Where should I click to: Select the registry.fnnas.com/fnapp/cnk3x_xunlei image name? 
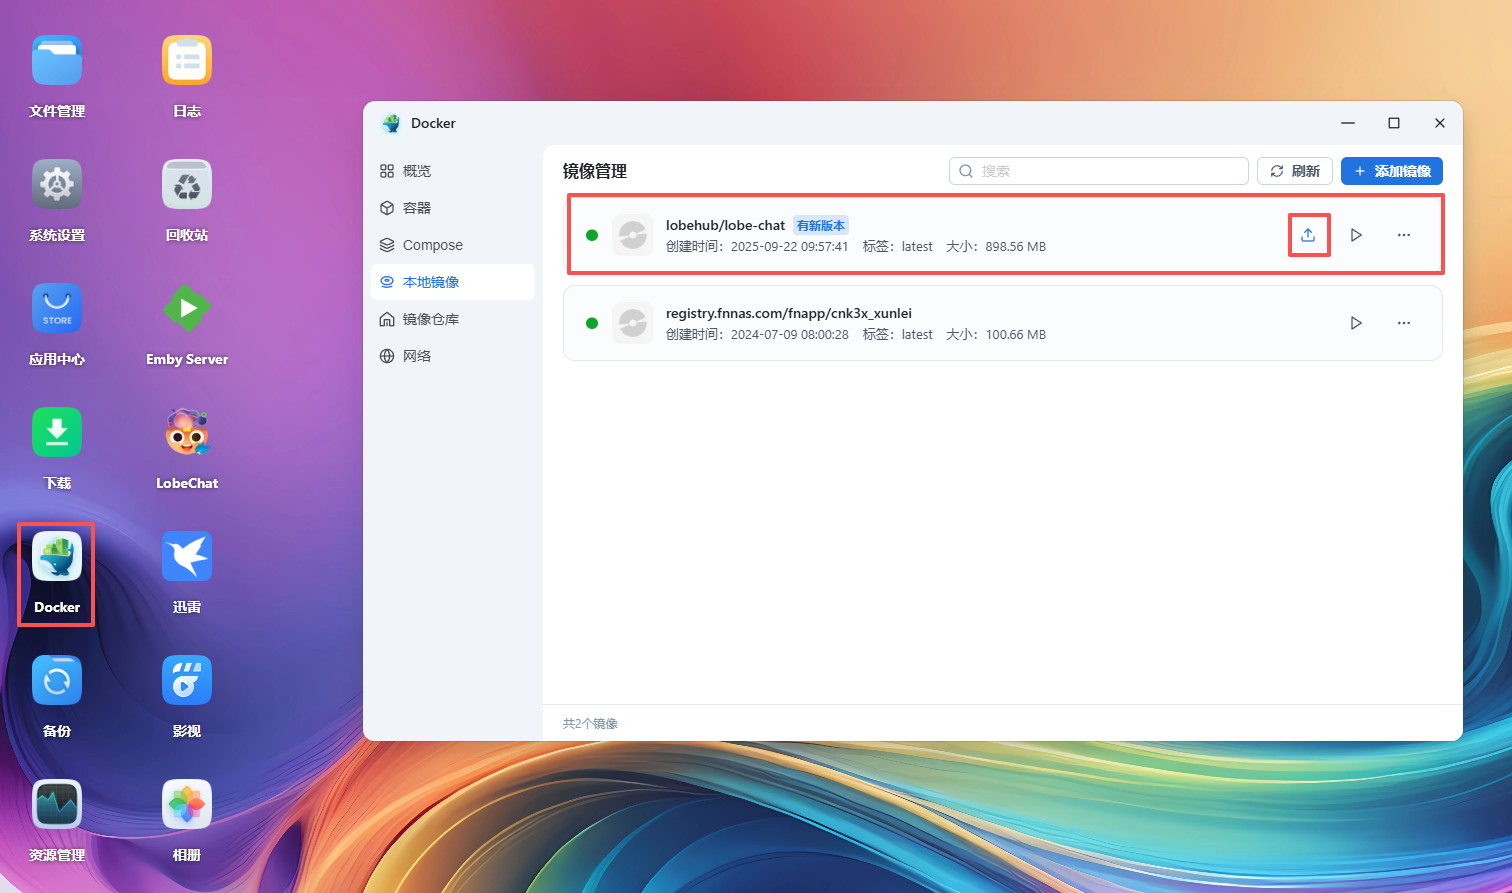click(x=789, y=313)
